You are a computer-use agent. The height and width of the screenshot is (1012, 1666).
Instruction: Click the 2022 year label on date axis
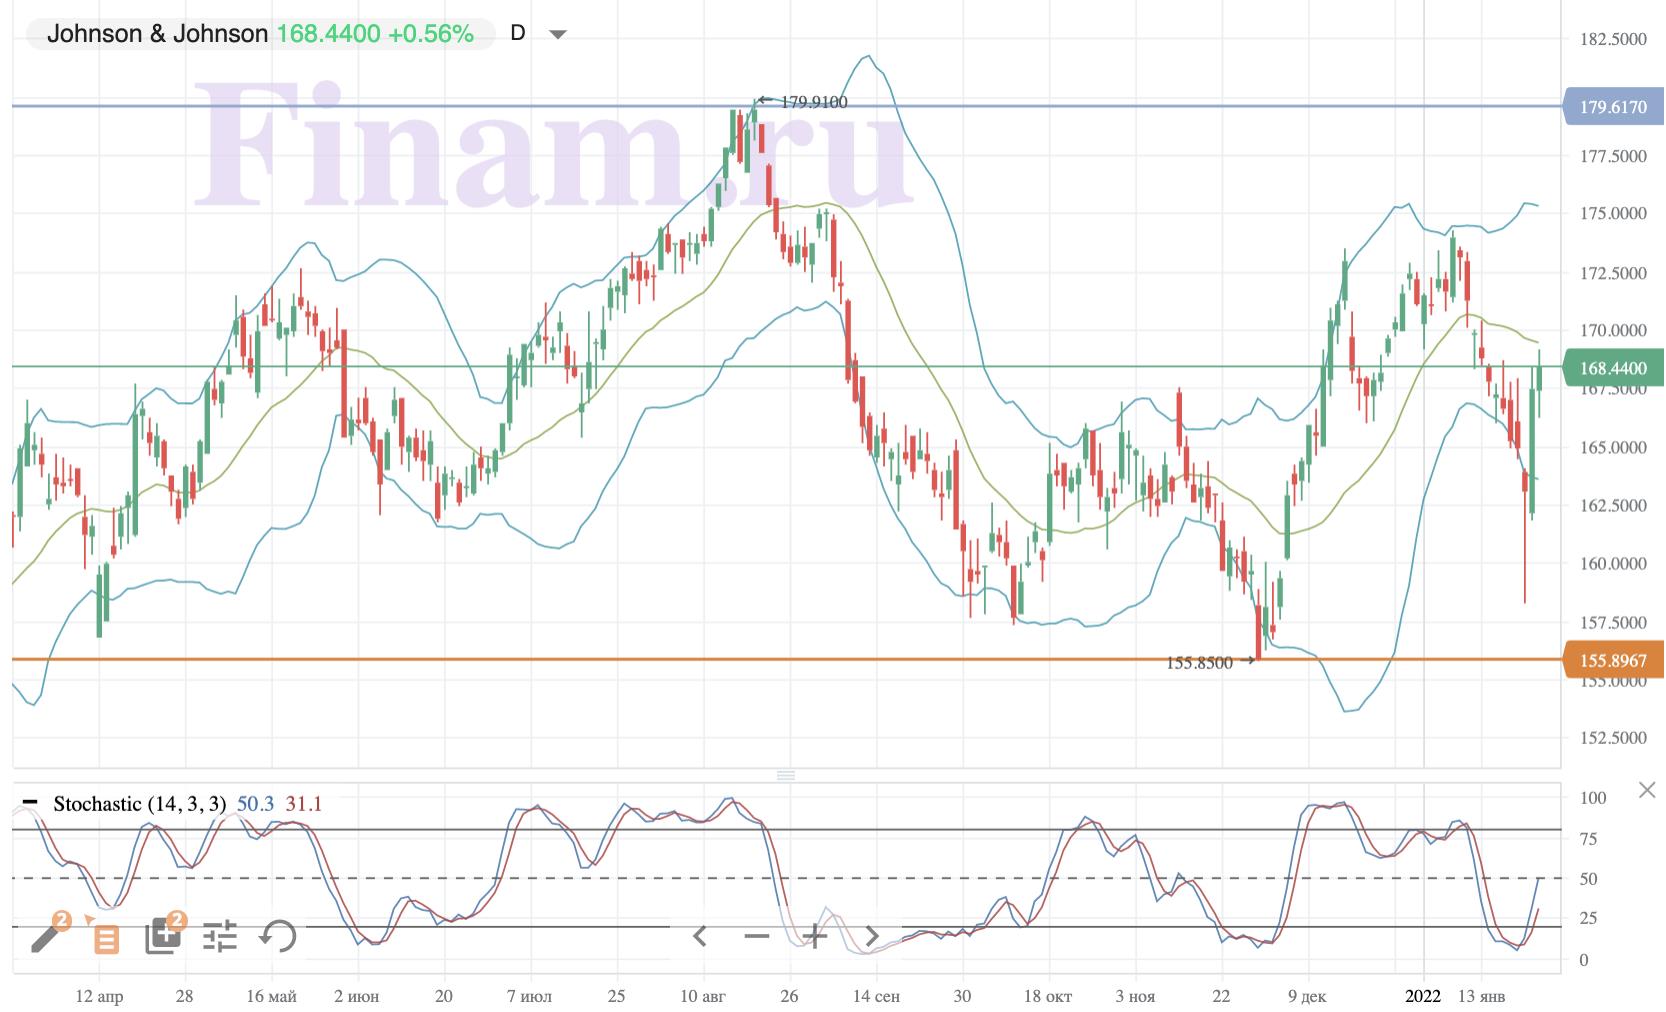(x=1423, y=996)
